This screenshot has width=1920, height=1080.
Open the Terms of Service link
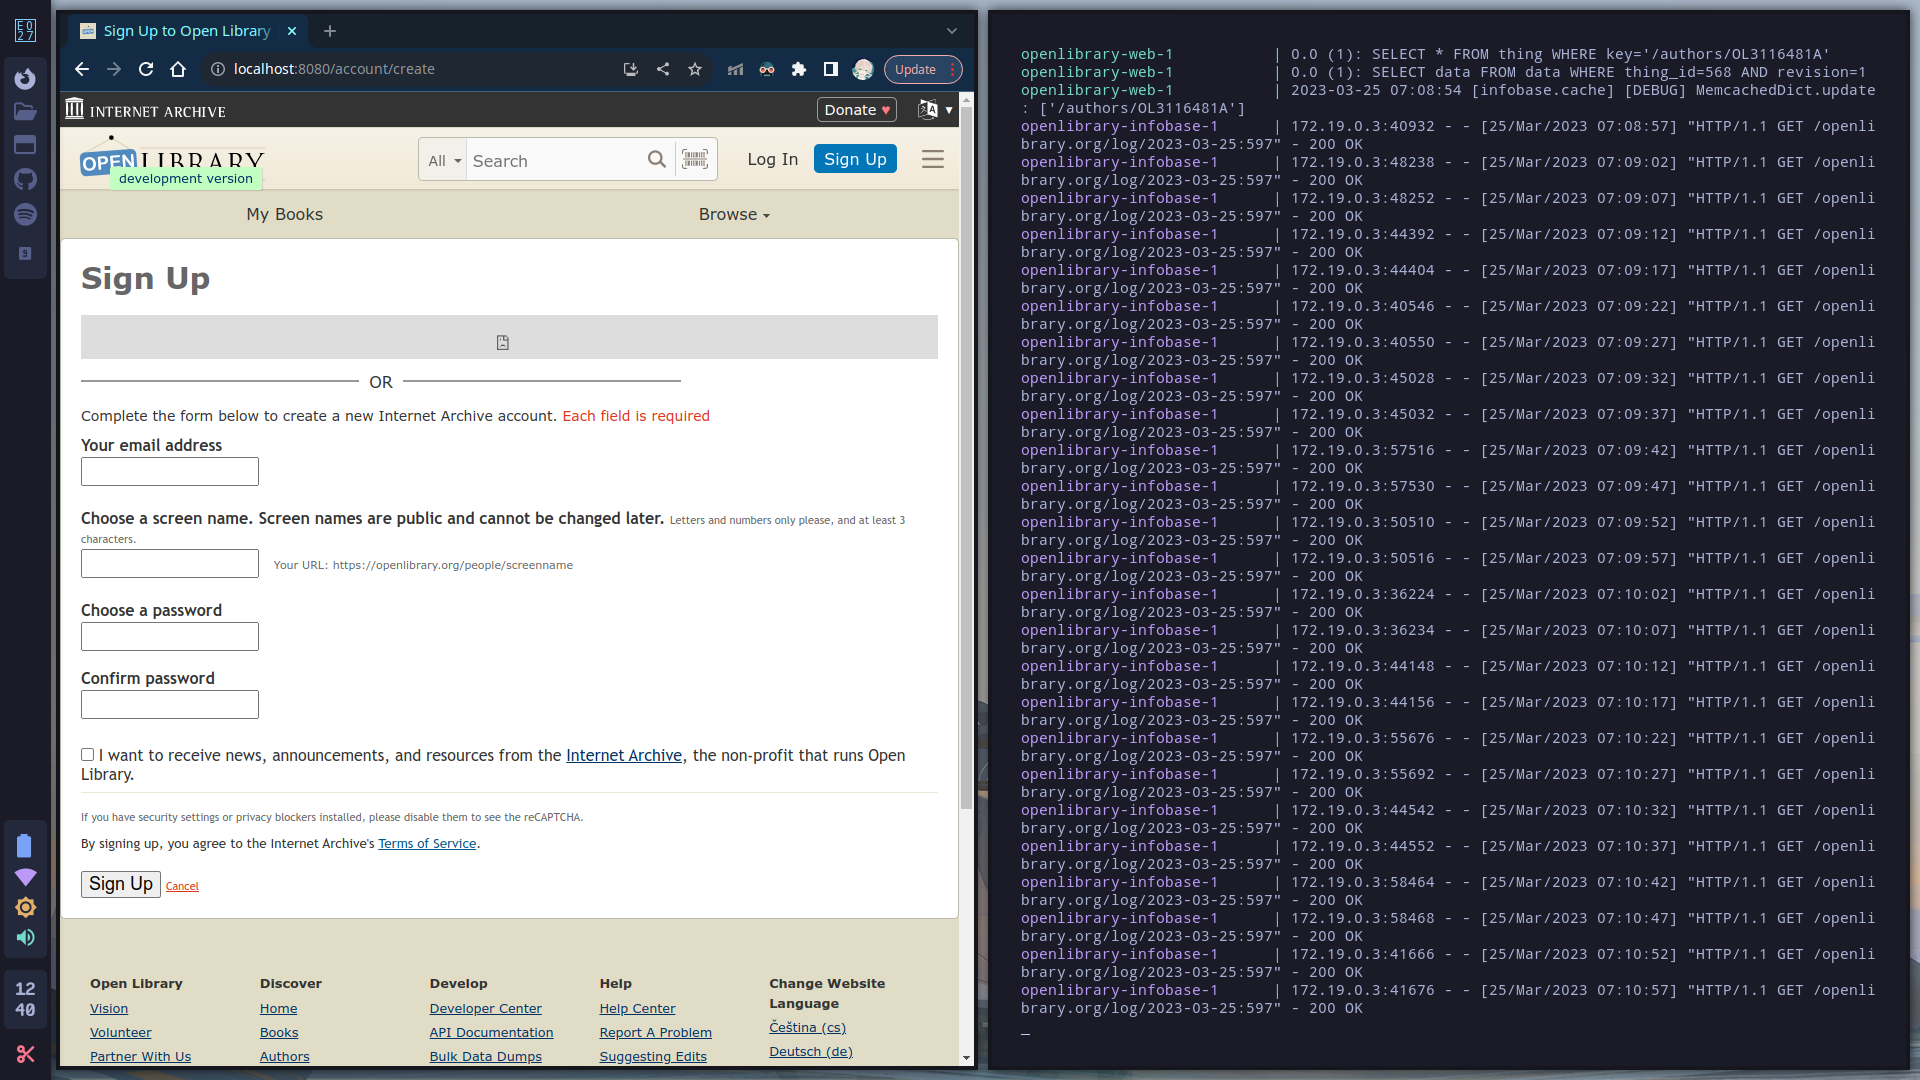(427, 843)
